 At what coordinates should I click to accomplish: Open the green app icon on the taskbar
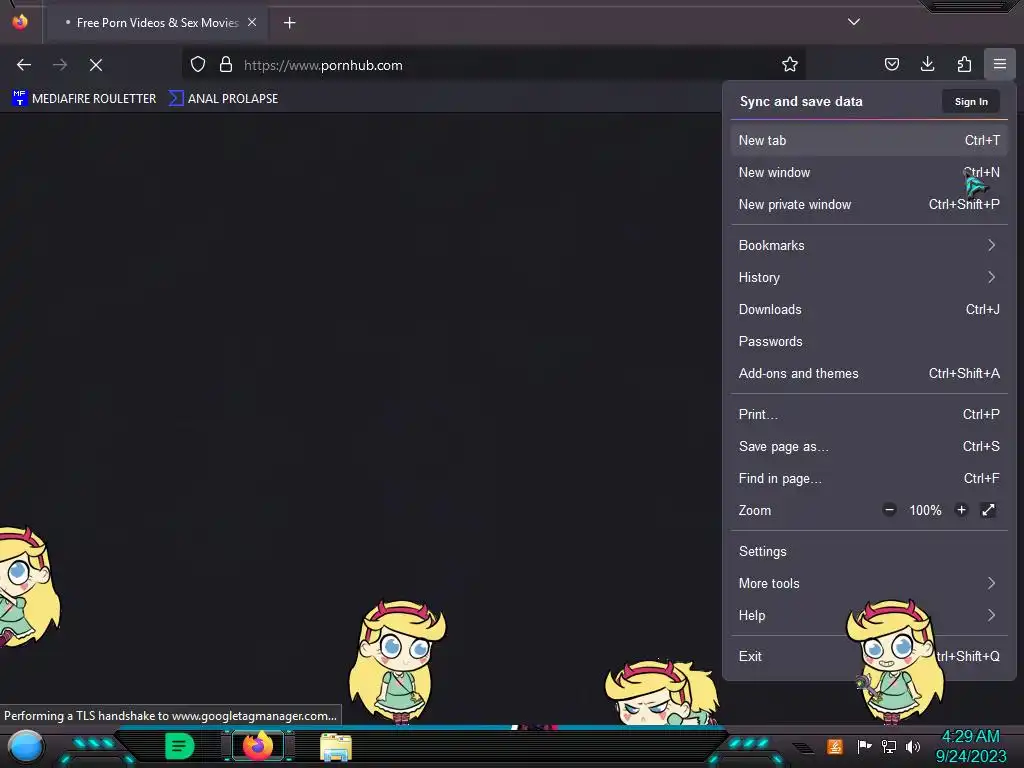[180, 746]
